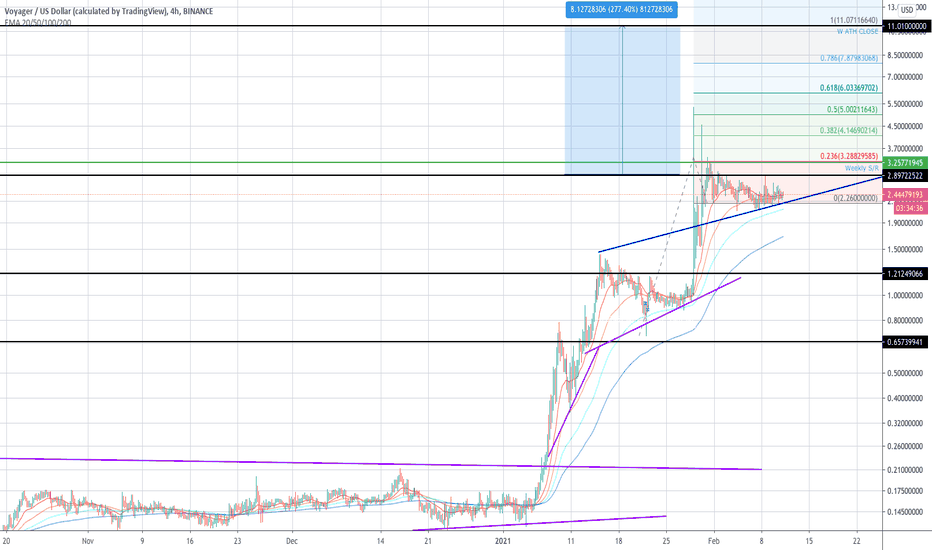Click the Fib 0.5(5.00211643) label
This screenshot has height=550, width=932.
pyautogui.click(x=852, y=109)
